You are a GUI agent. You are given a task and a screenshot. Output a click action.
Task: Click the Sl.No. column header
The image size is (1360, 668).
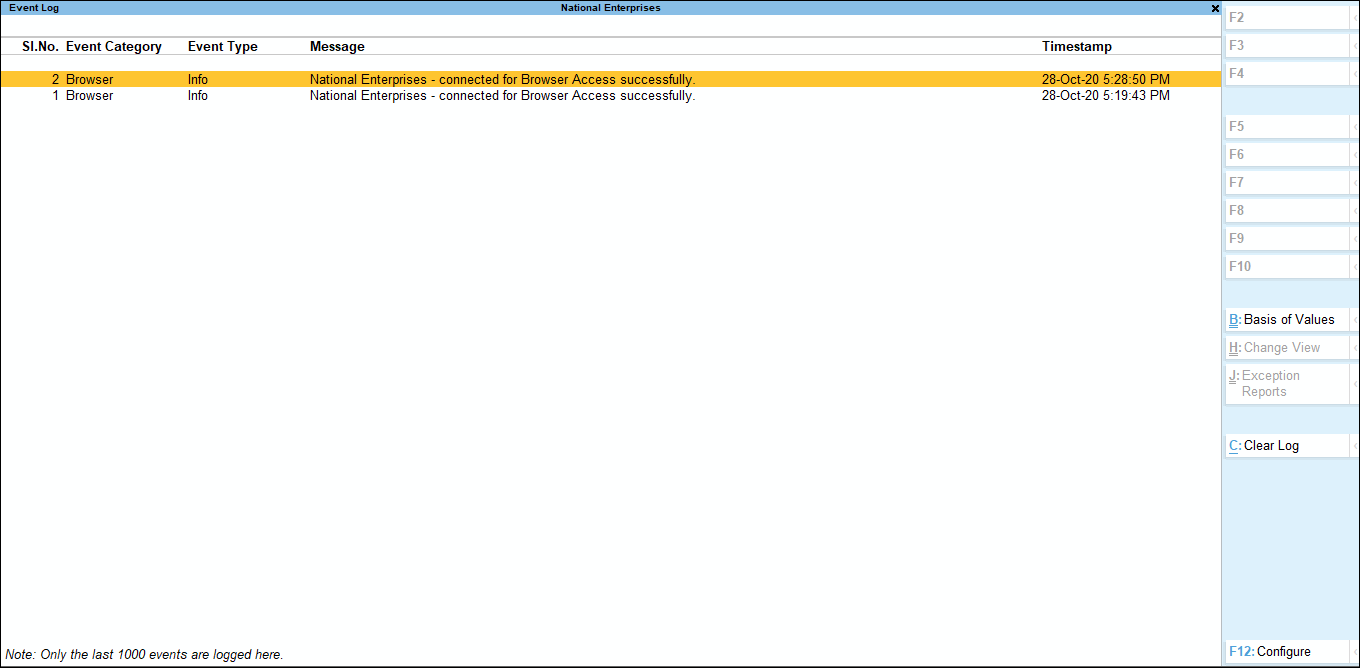click(40, 47)
